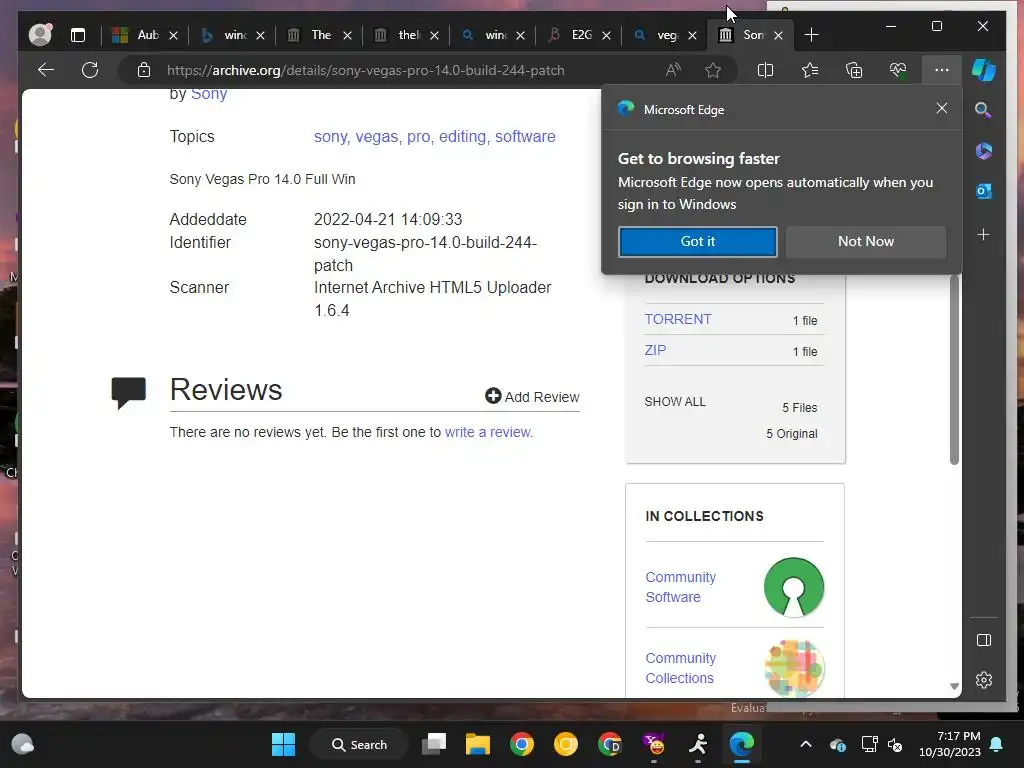Open the tab actions menu icon
Viewport: 1024px width, 768px height.
pyautogui.click(x=78, y=35)
